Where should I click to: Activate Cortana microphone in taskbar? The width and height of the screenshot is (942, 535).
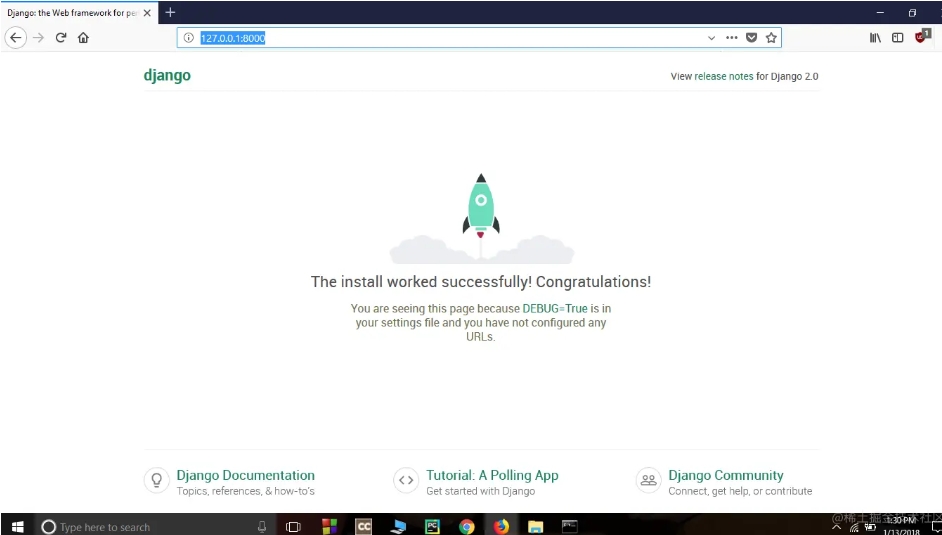click(262, 527)
